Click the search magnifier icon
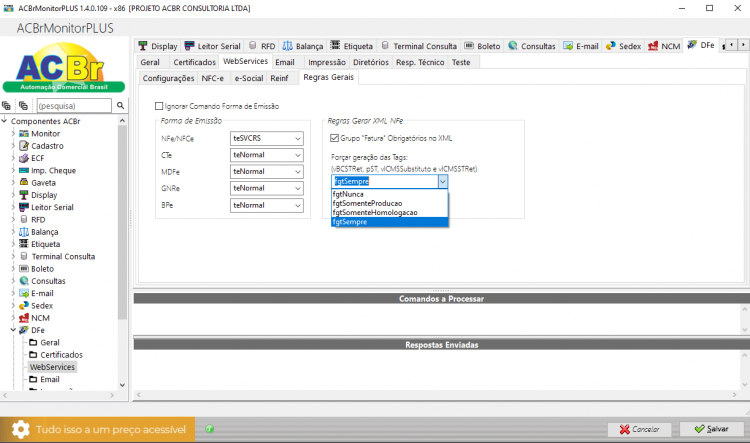Screen dimensions: 750x443 tap(121, 105)
